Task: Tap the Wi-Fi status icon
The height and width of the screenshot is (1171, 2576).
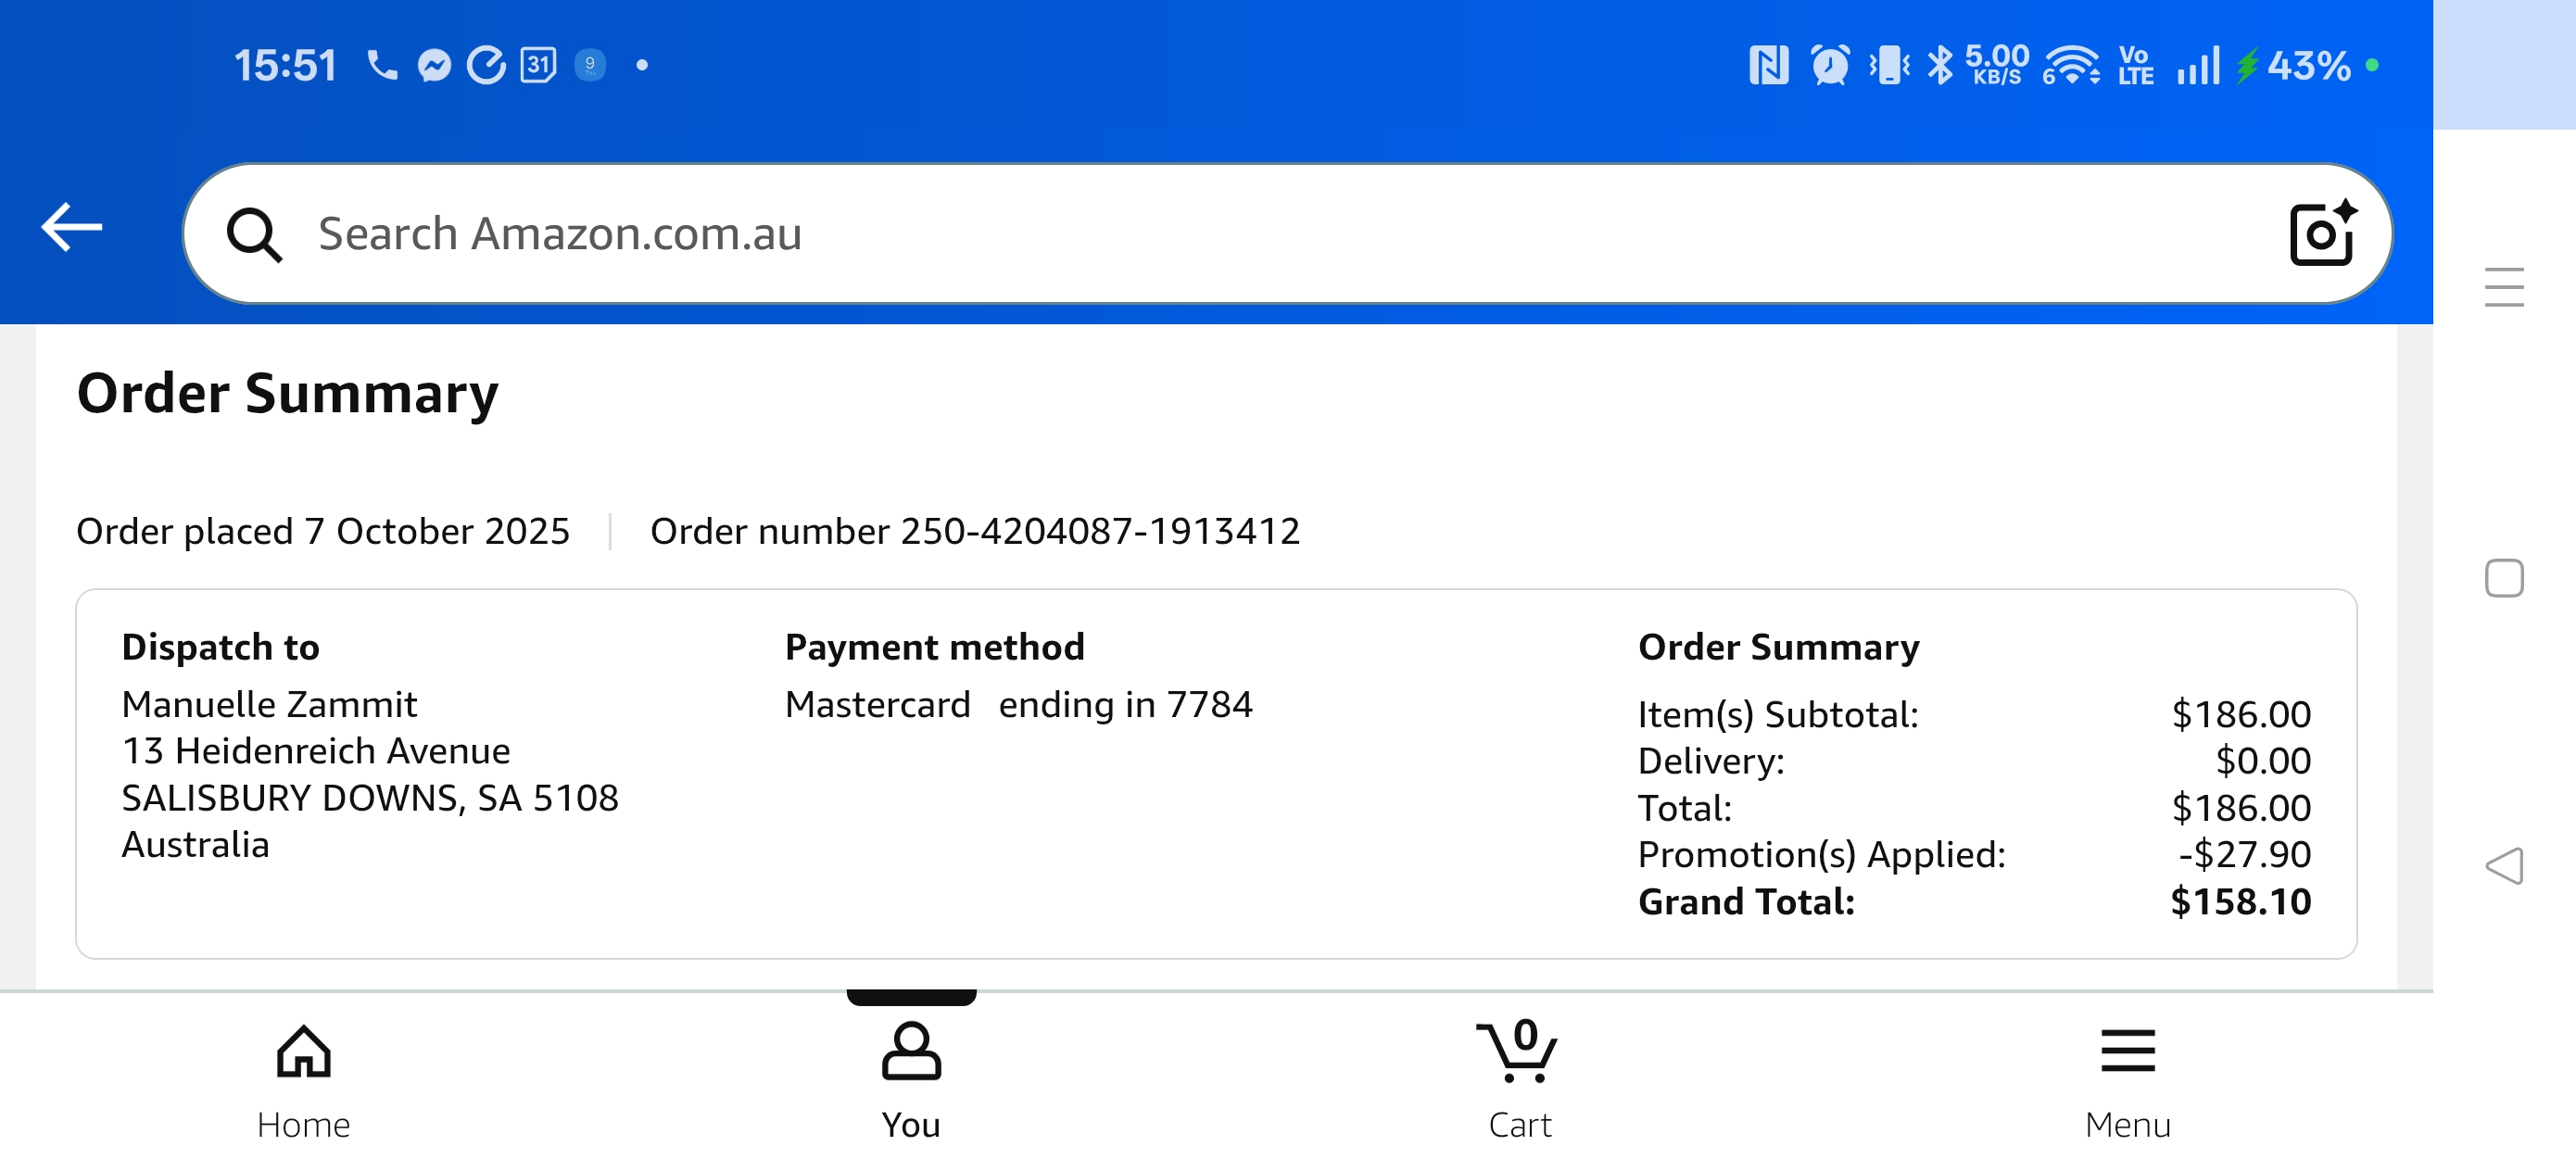Action: click(x=2071, y=66)
